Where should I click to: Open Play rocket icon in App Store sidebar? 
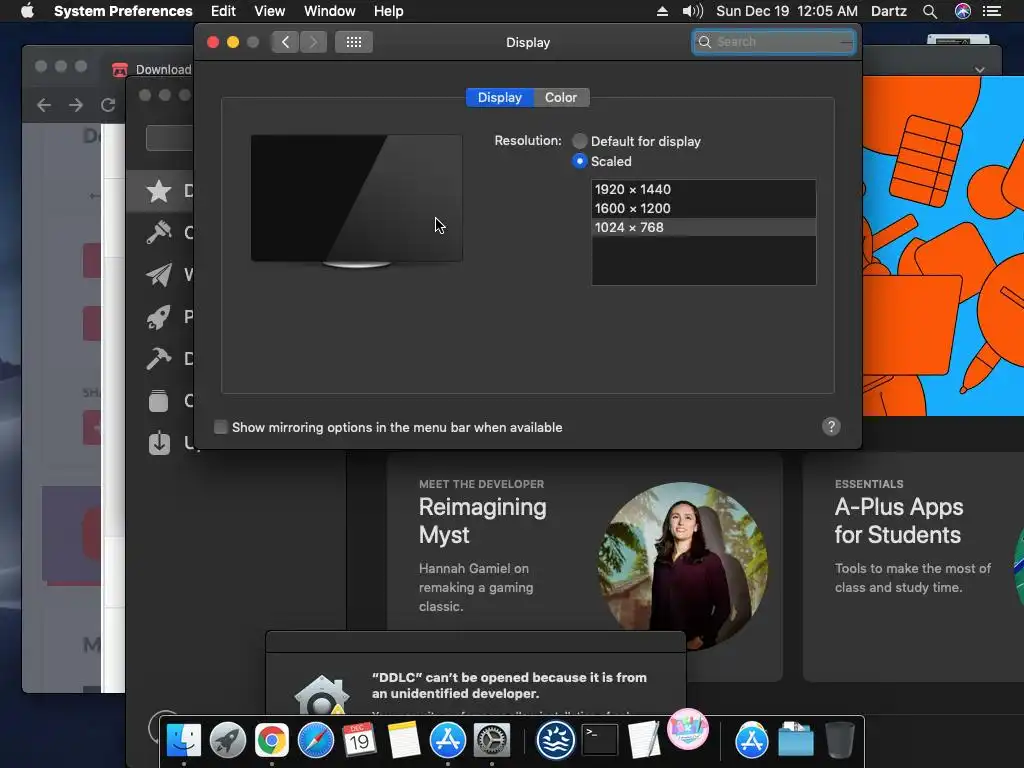point(159,317)
